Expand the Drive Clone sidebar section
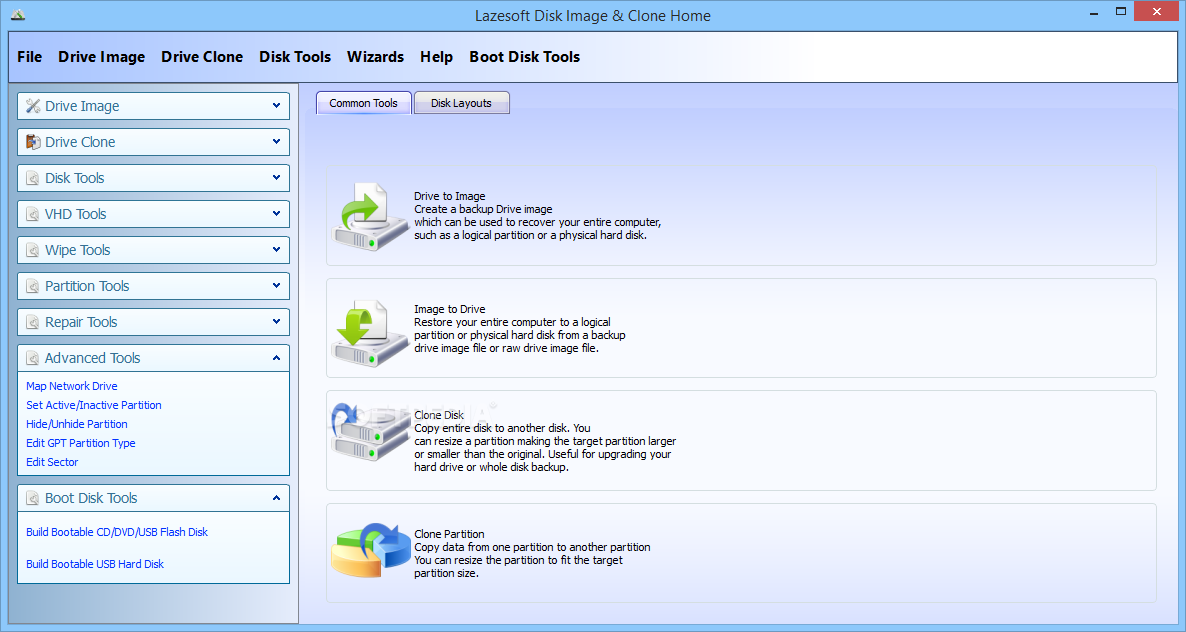The image size is (1186, 632). tap(276, 141)
